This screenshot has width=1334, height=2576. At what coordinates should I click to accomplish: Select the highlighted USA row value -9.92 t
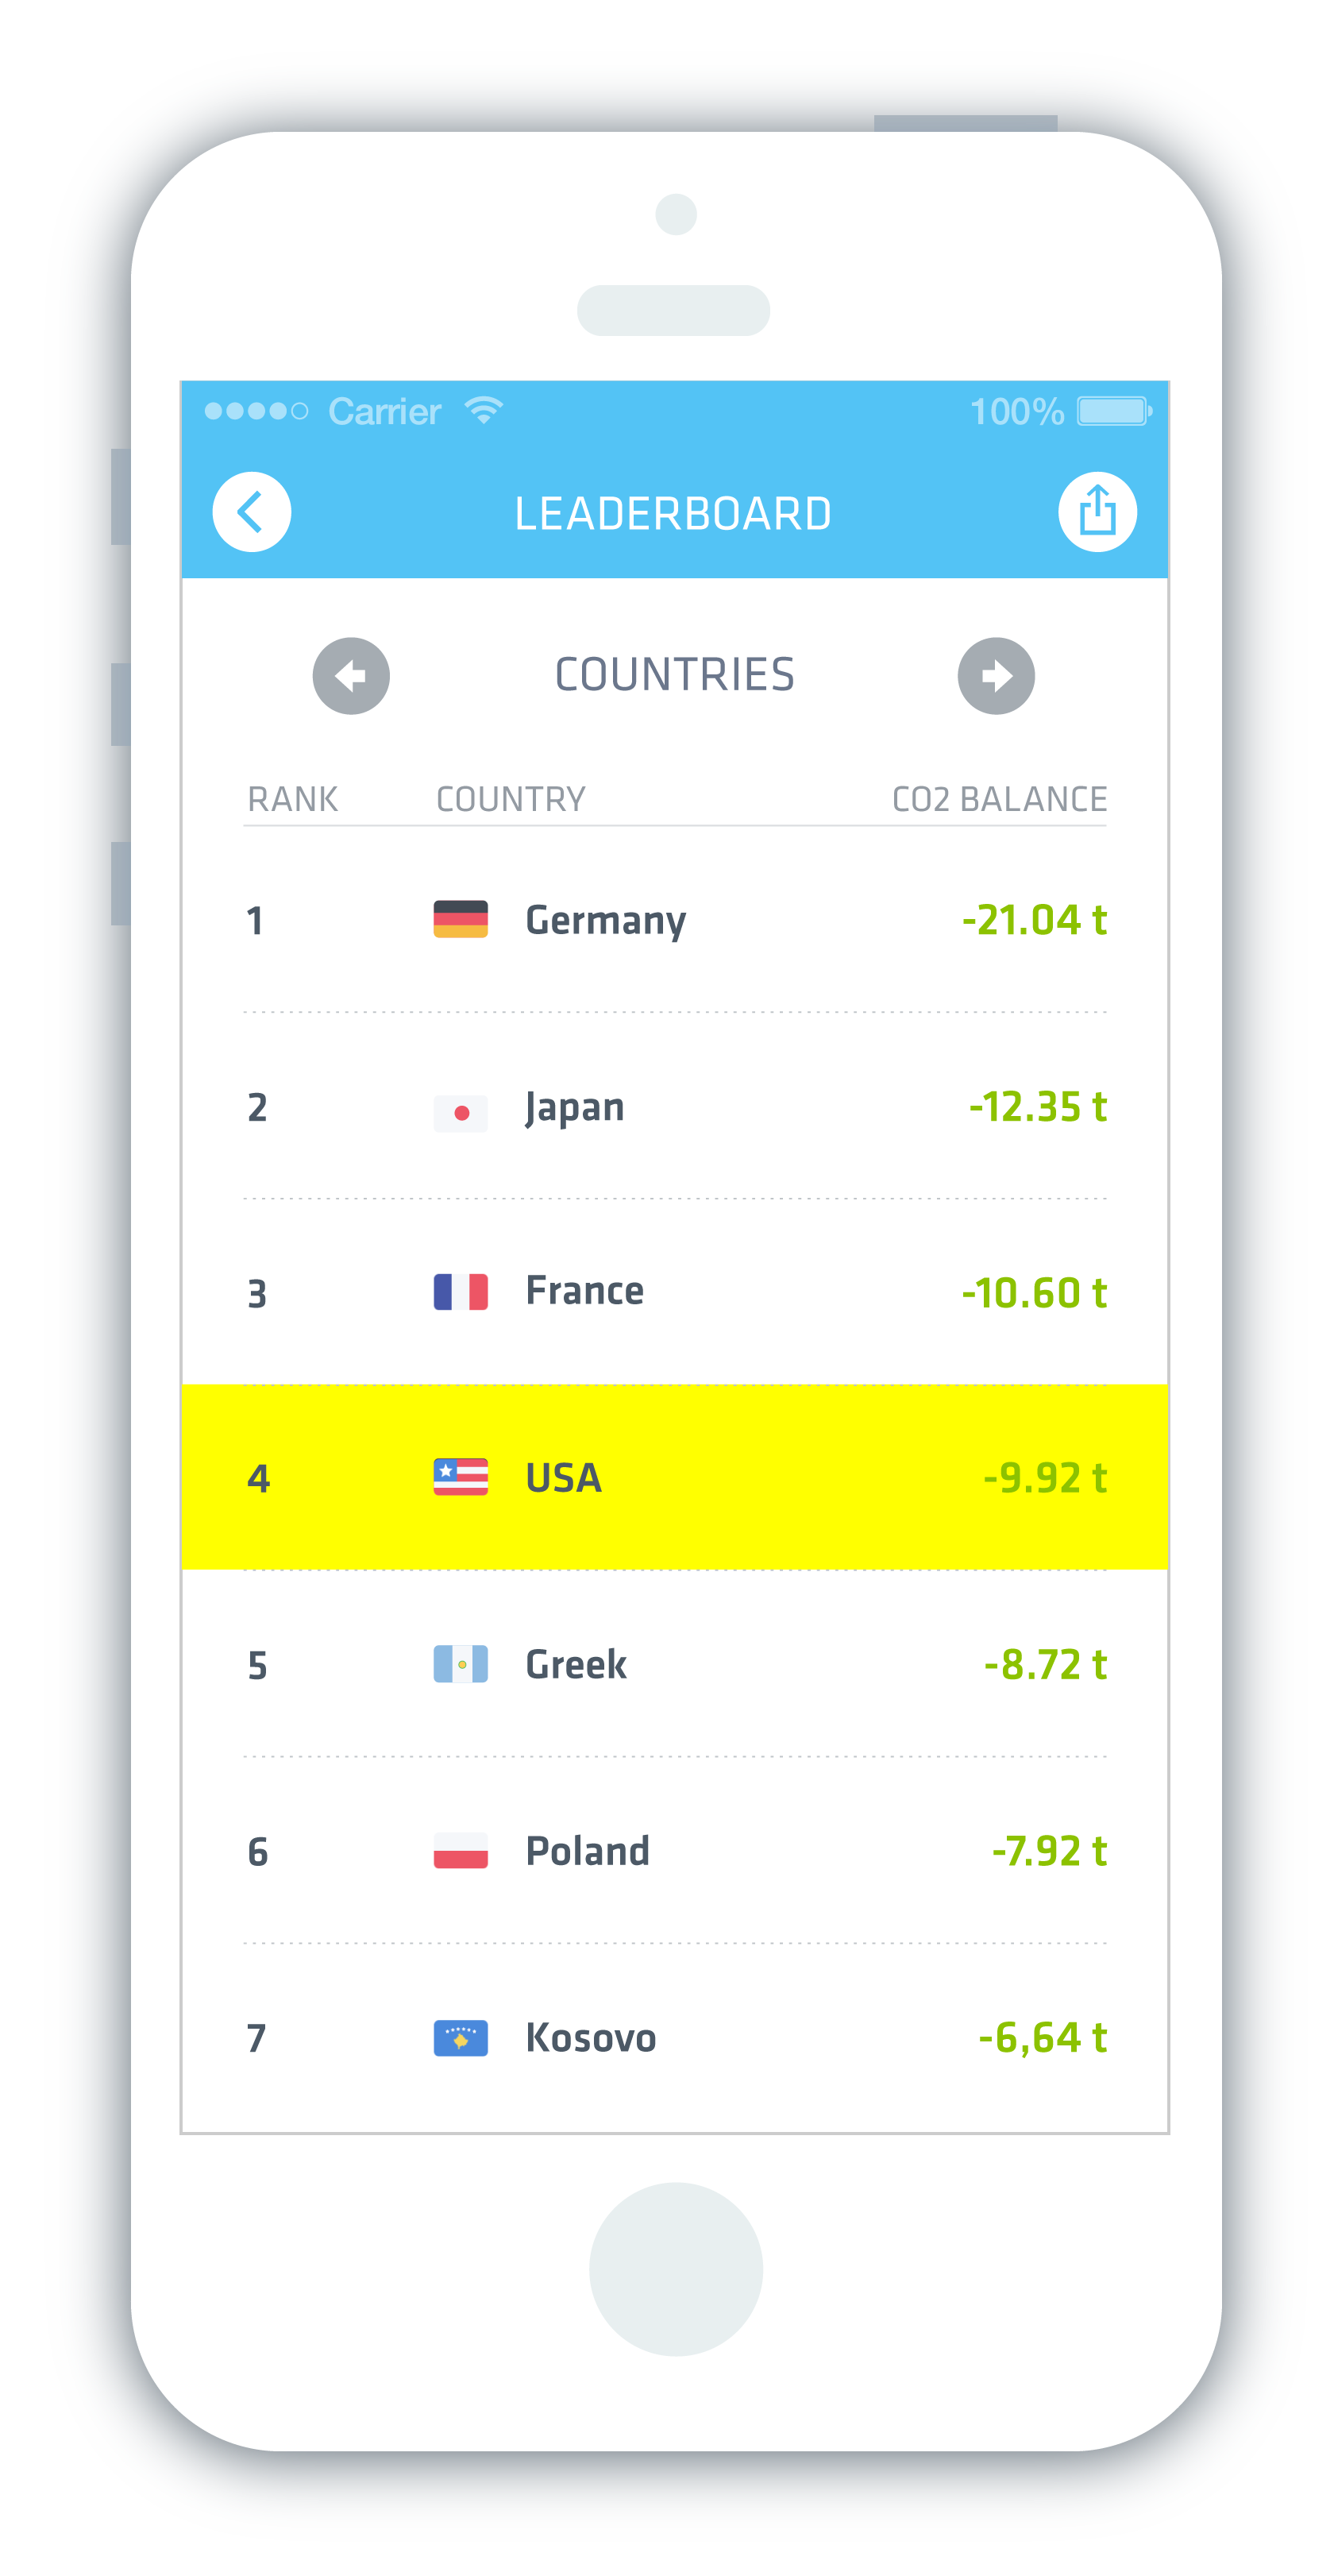point(1044,1478)
